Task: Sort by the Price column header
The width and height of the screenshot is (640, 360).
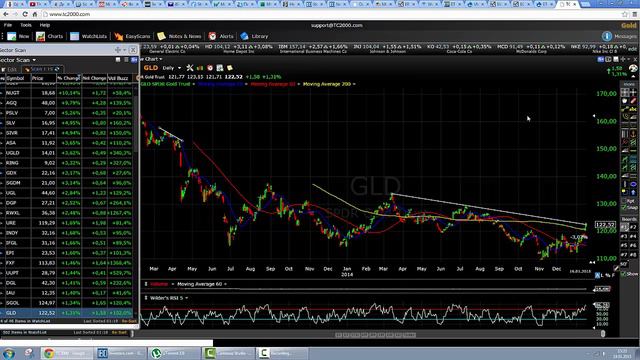Action: tap(43, 78)
